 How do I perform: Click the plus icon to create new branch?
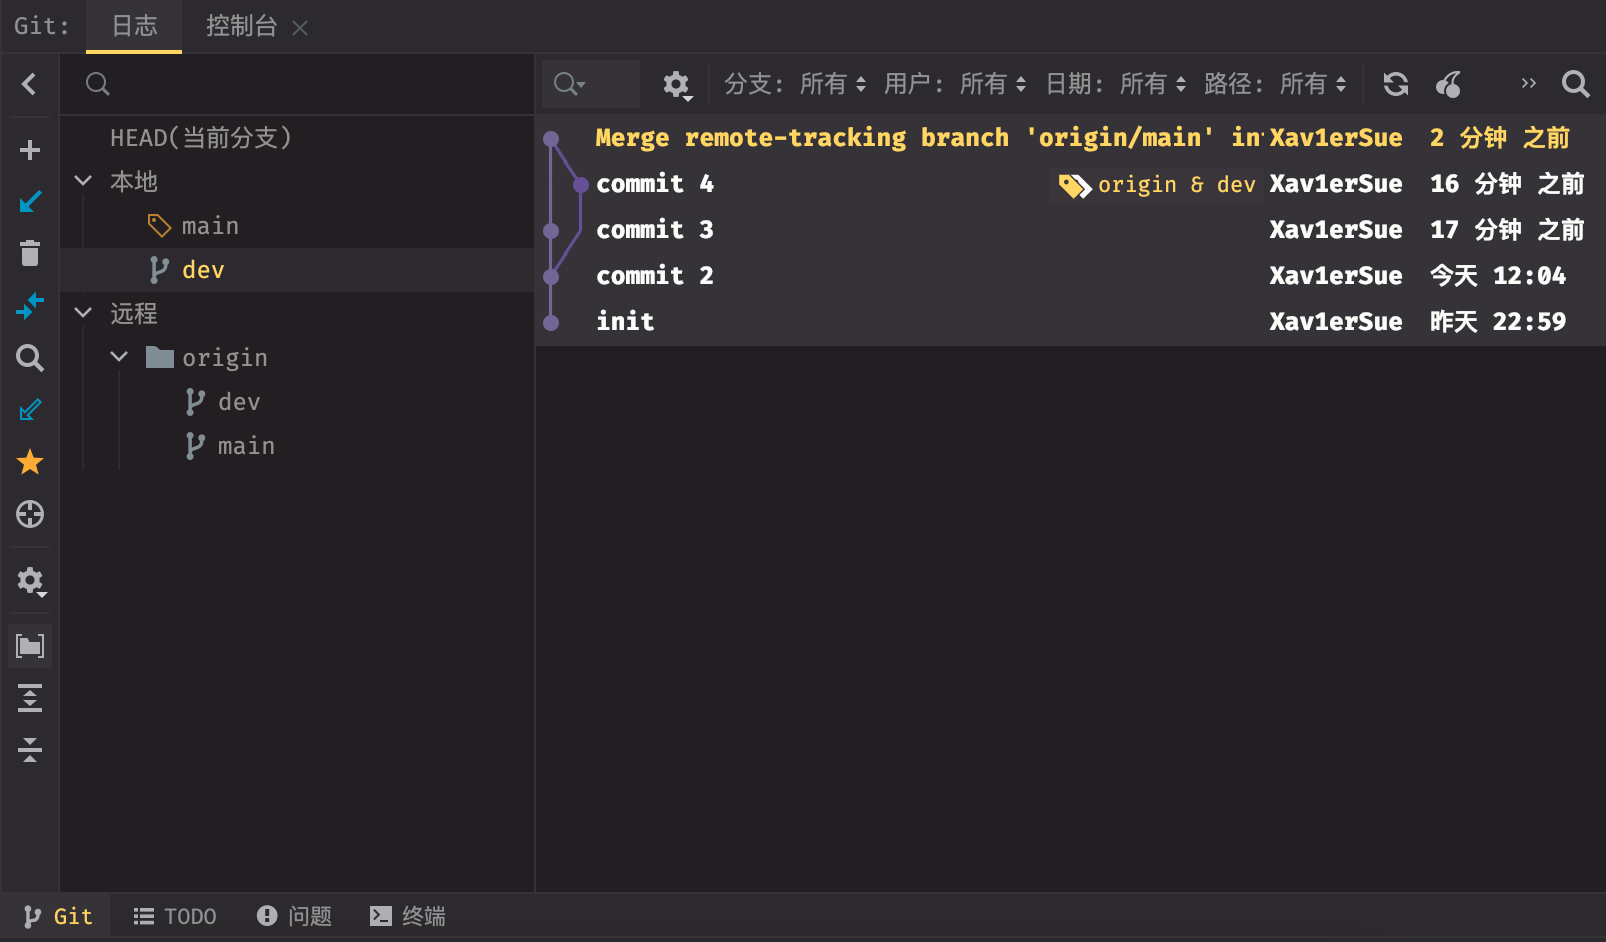(30, 150)
